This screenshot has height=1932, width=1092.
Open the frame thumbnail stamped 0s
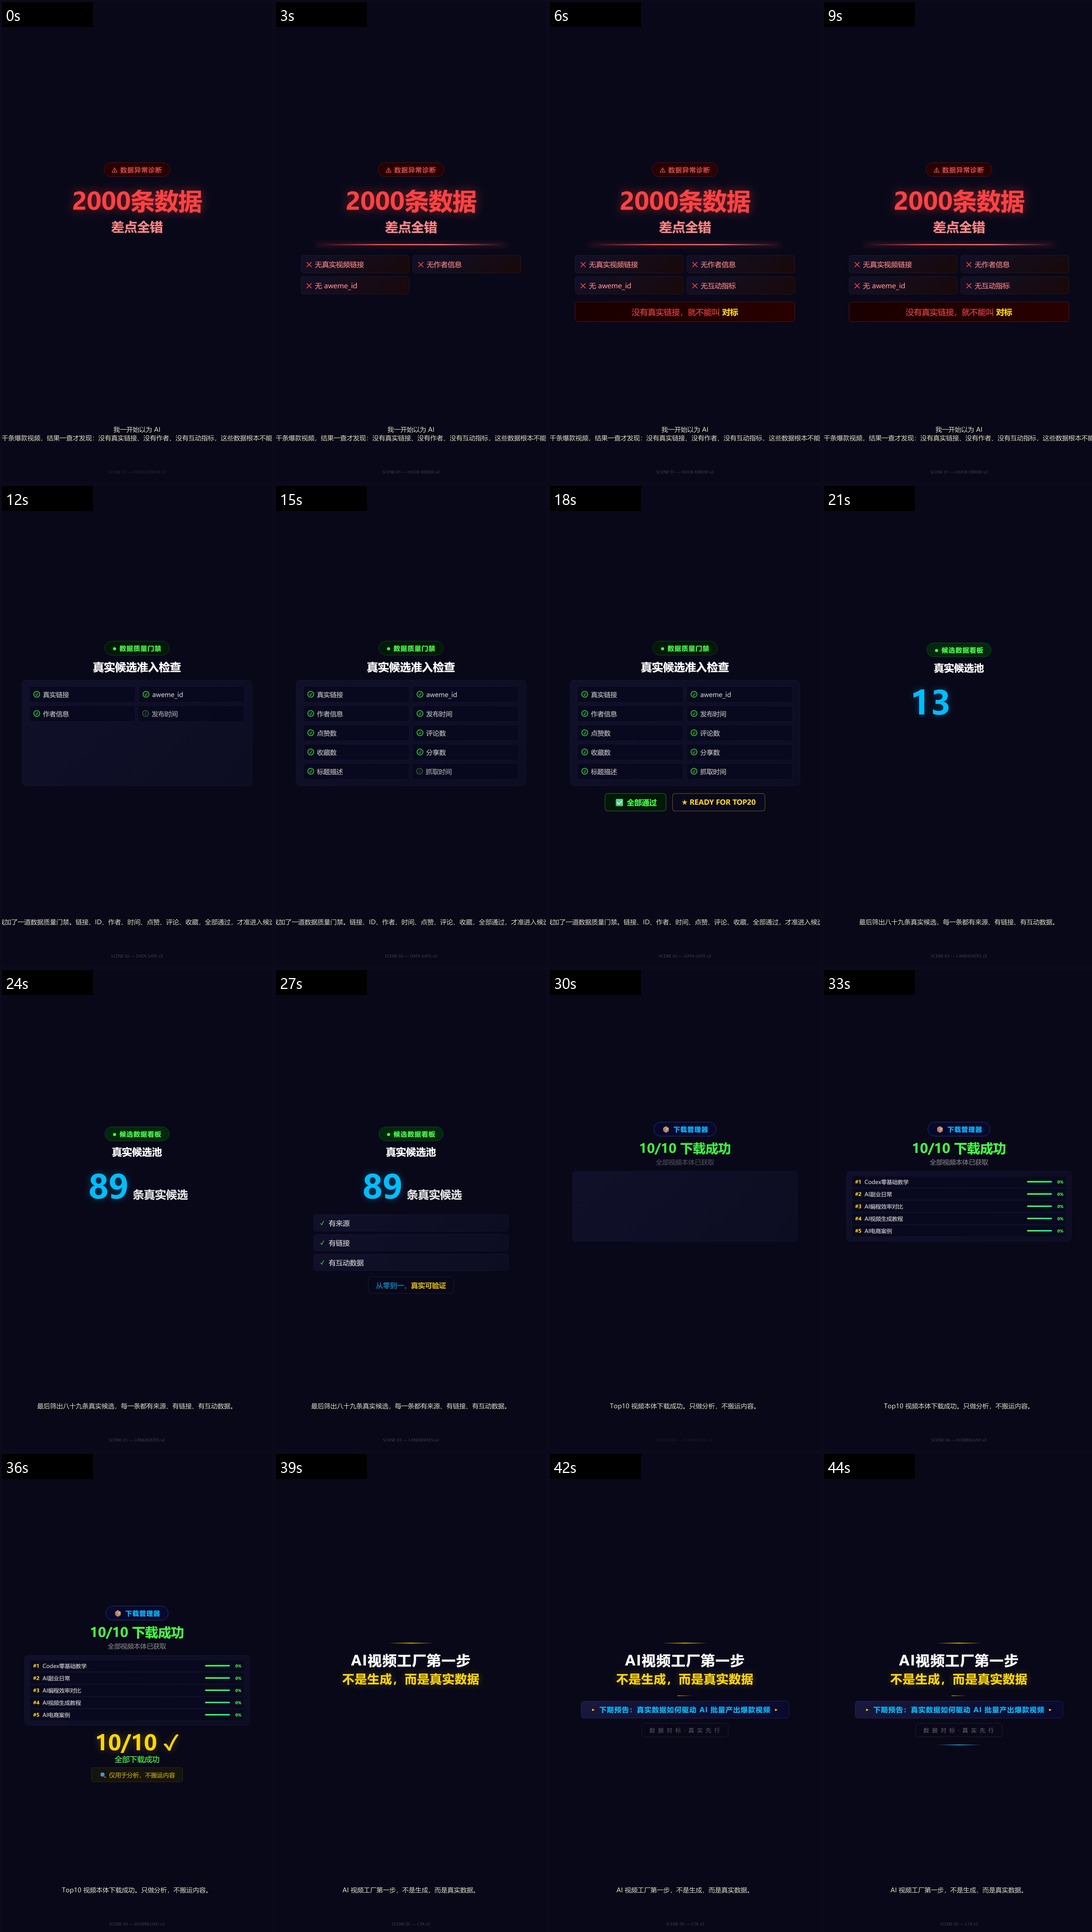point(137,241)
